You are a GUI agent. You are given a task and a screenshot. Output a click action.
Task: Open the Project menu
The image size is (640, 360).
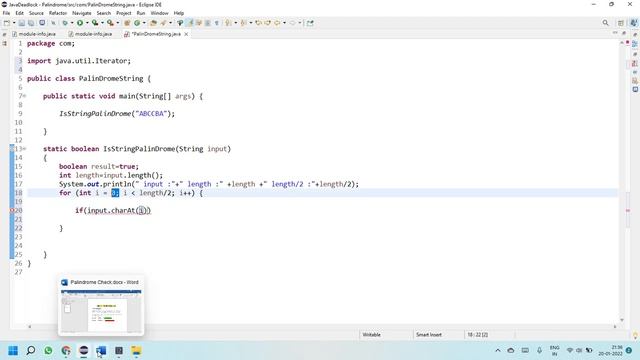point(123,13)
